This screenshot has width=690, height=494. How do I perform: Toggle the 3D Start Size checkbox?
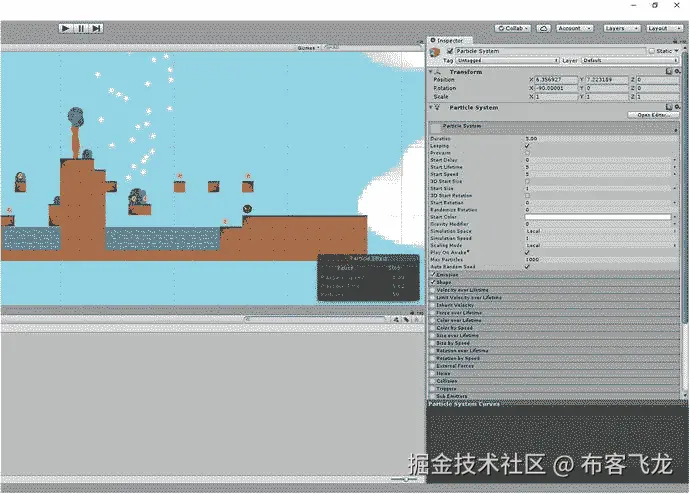coord(527,181)
